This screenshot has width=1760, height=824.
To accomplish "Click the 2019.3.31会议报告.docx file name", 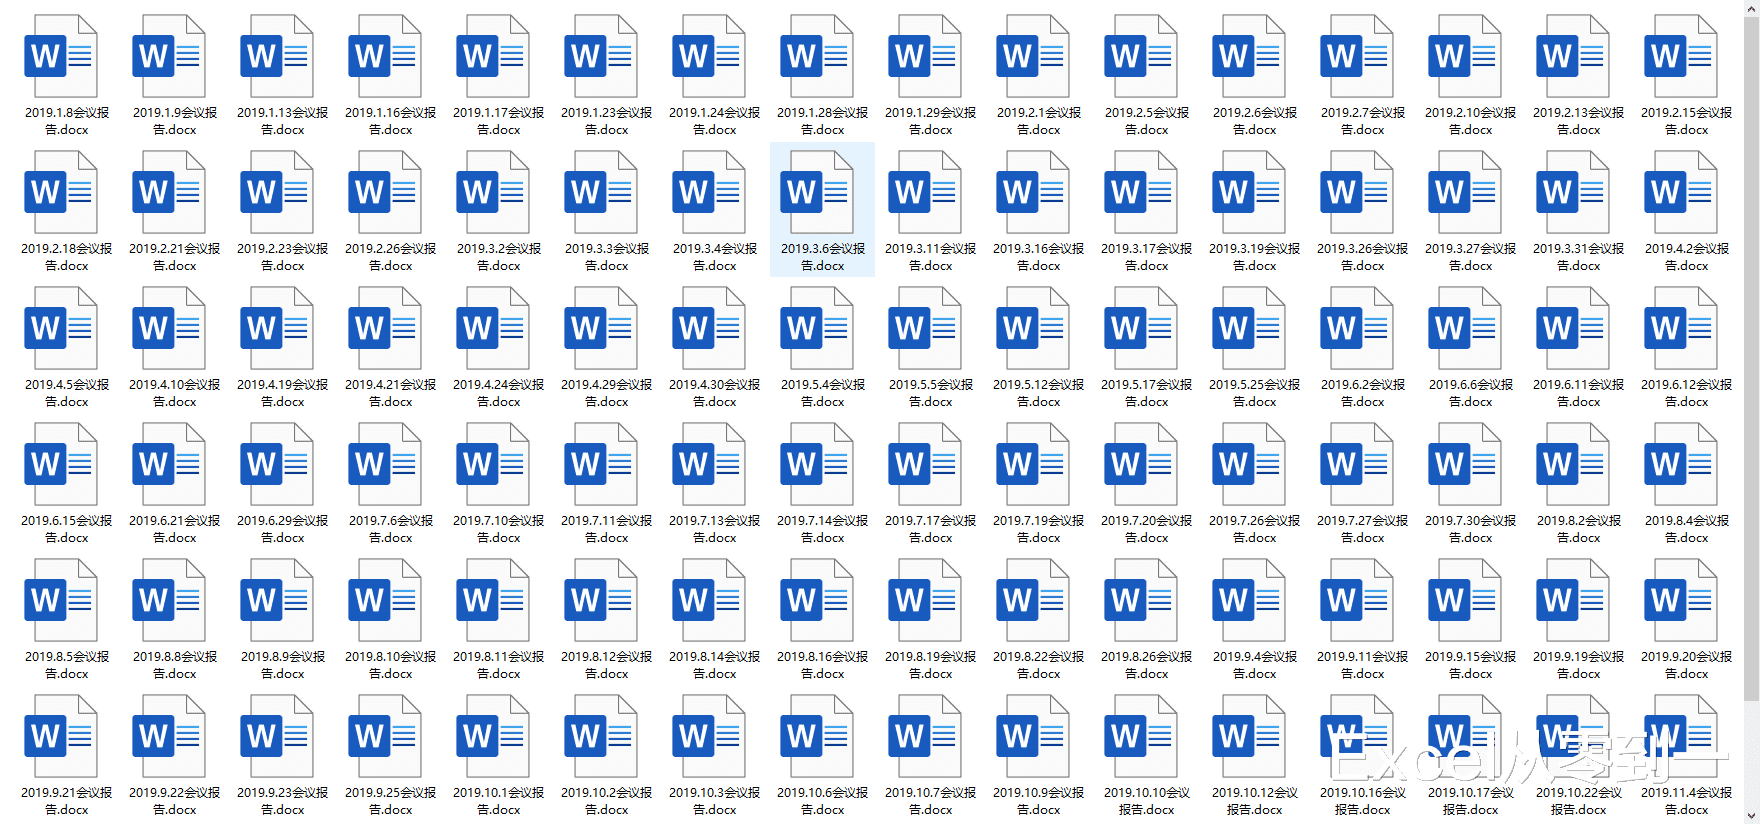I will coord(1579,257).
